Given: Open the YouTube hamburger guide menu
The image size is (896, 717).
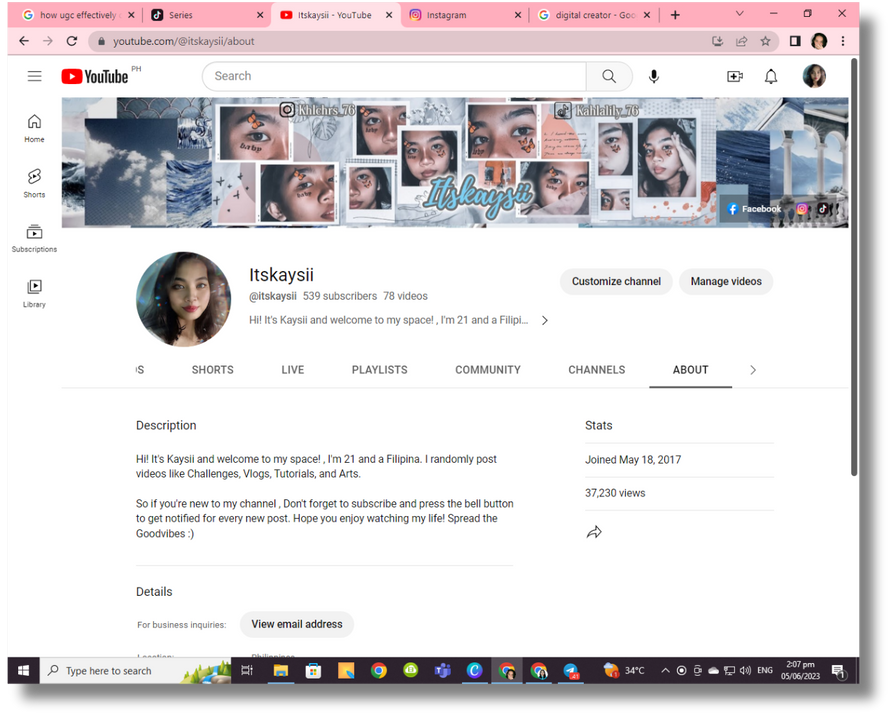Looking at the screenshot, I should (x=34, y=76).
